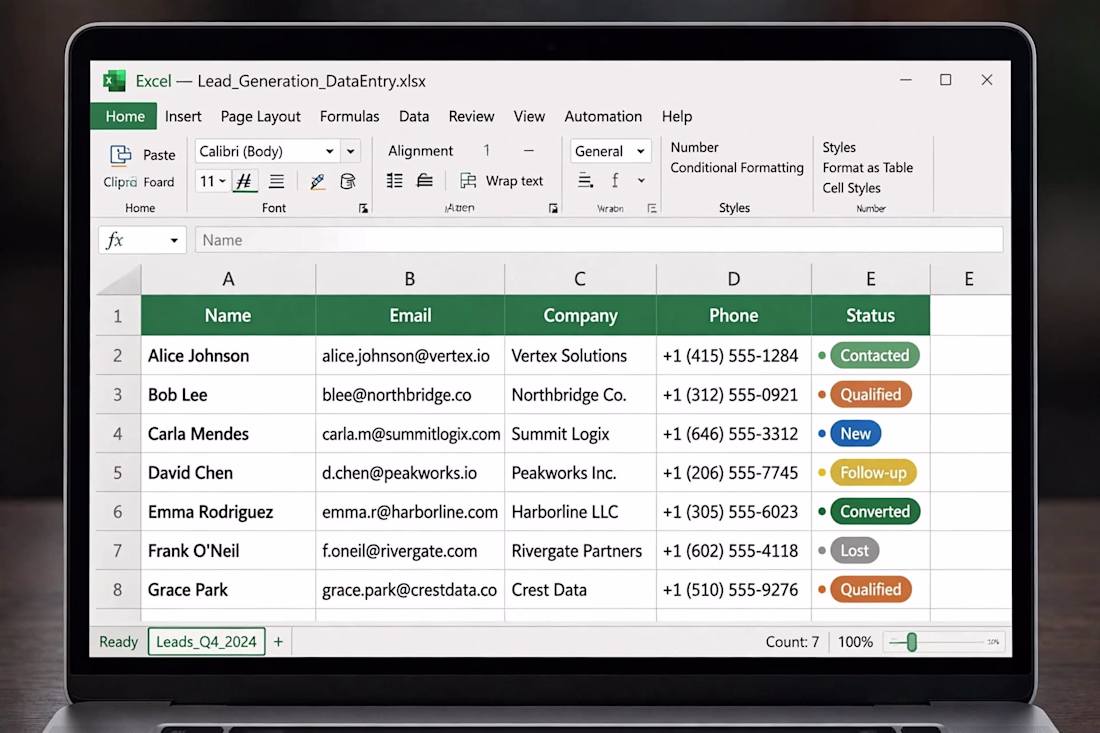
Task: Click the align lines icon under General
Action: [x=585, y=180]
